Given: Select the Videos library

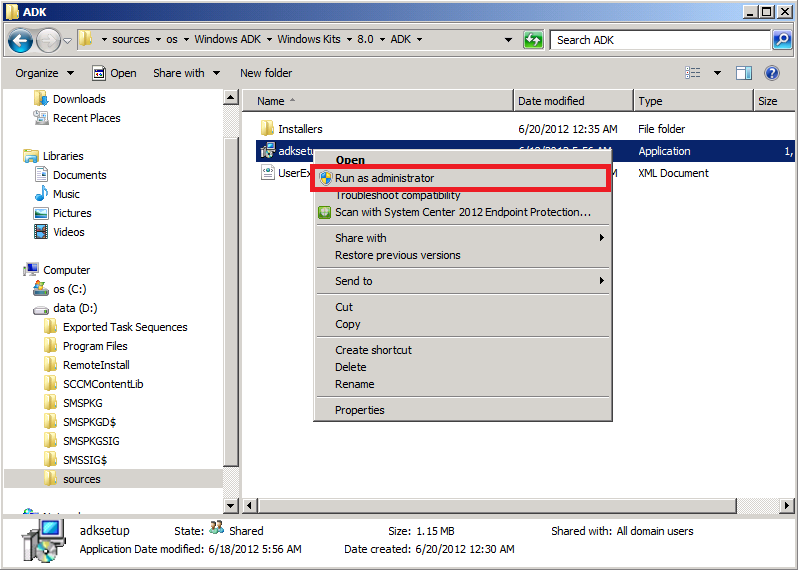Looking at the screenshot, I should point(59,232).
